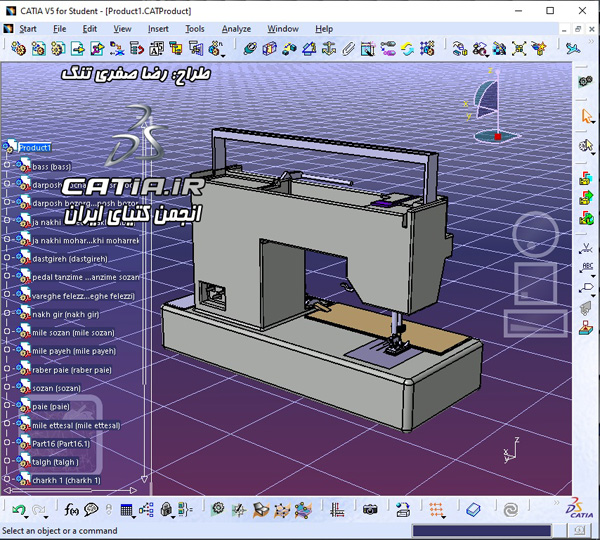Viewport: 600px width, 540px height.
Task: Click the Generate Numbering icon
Action: pos(156,49)
